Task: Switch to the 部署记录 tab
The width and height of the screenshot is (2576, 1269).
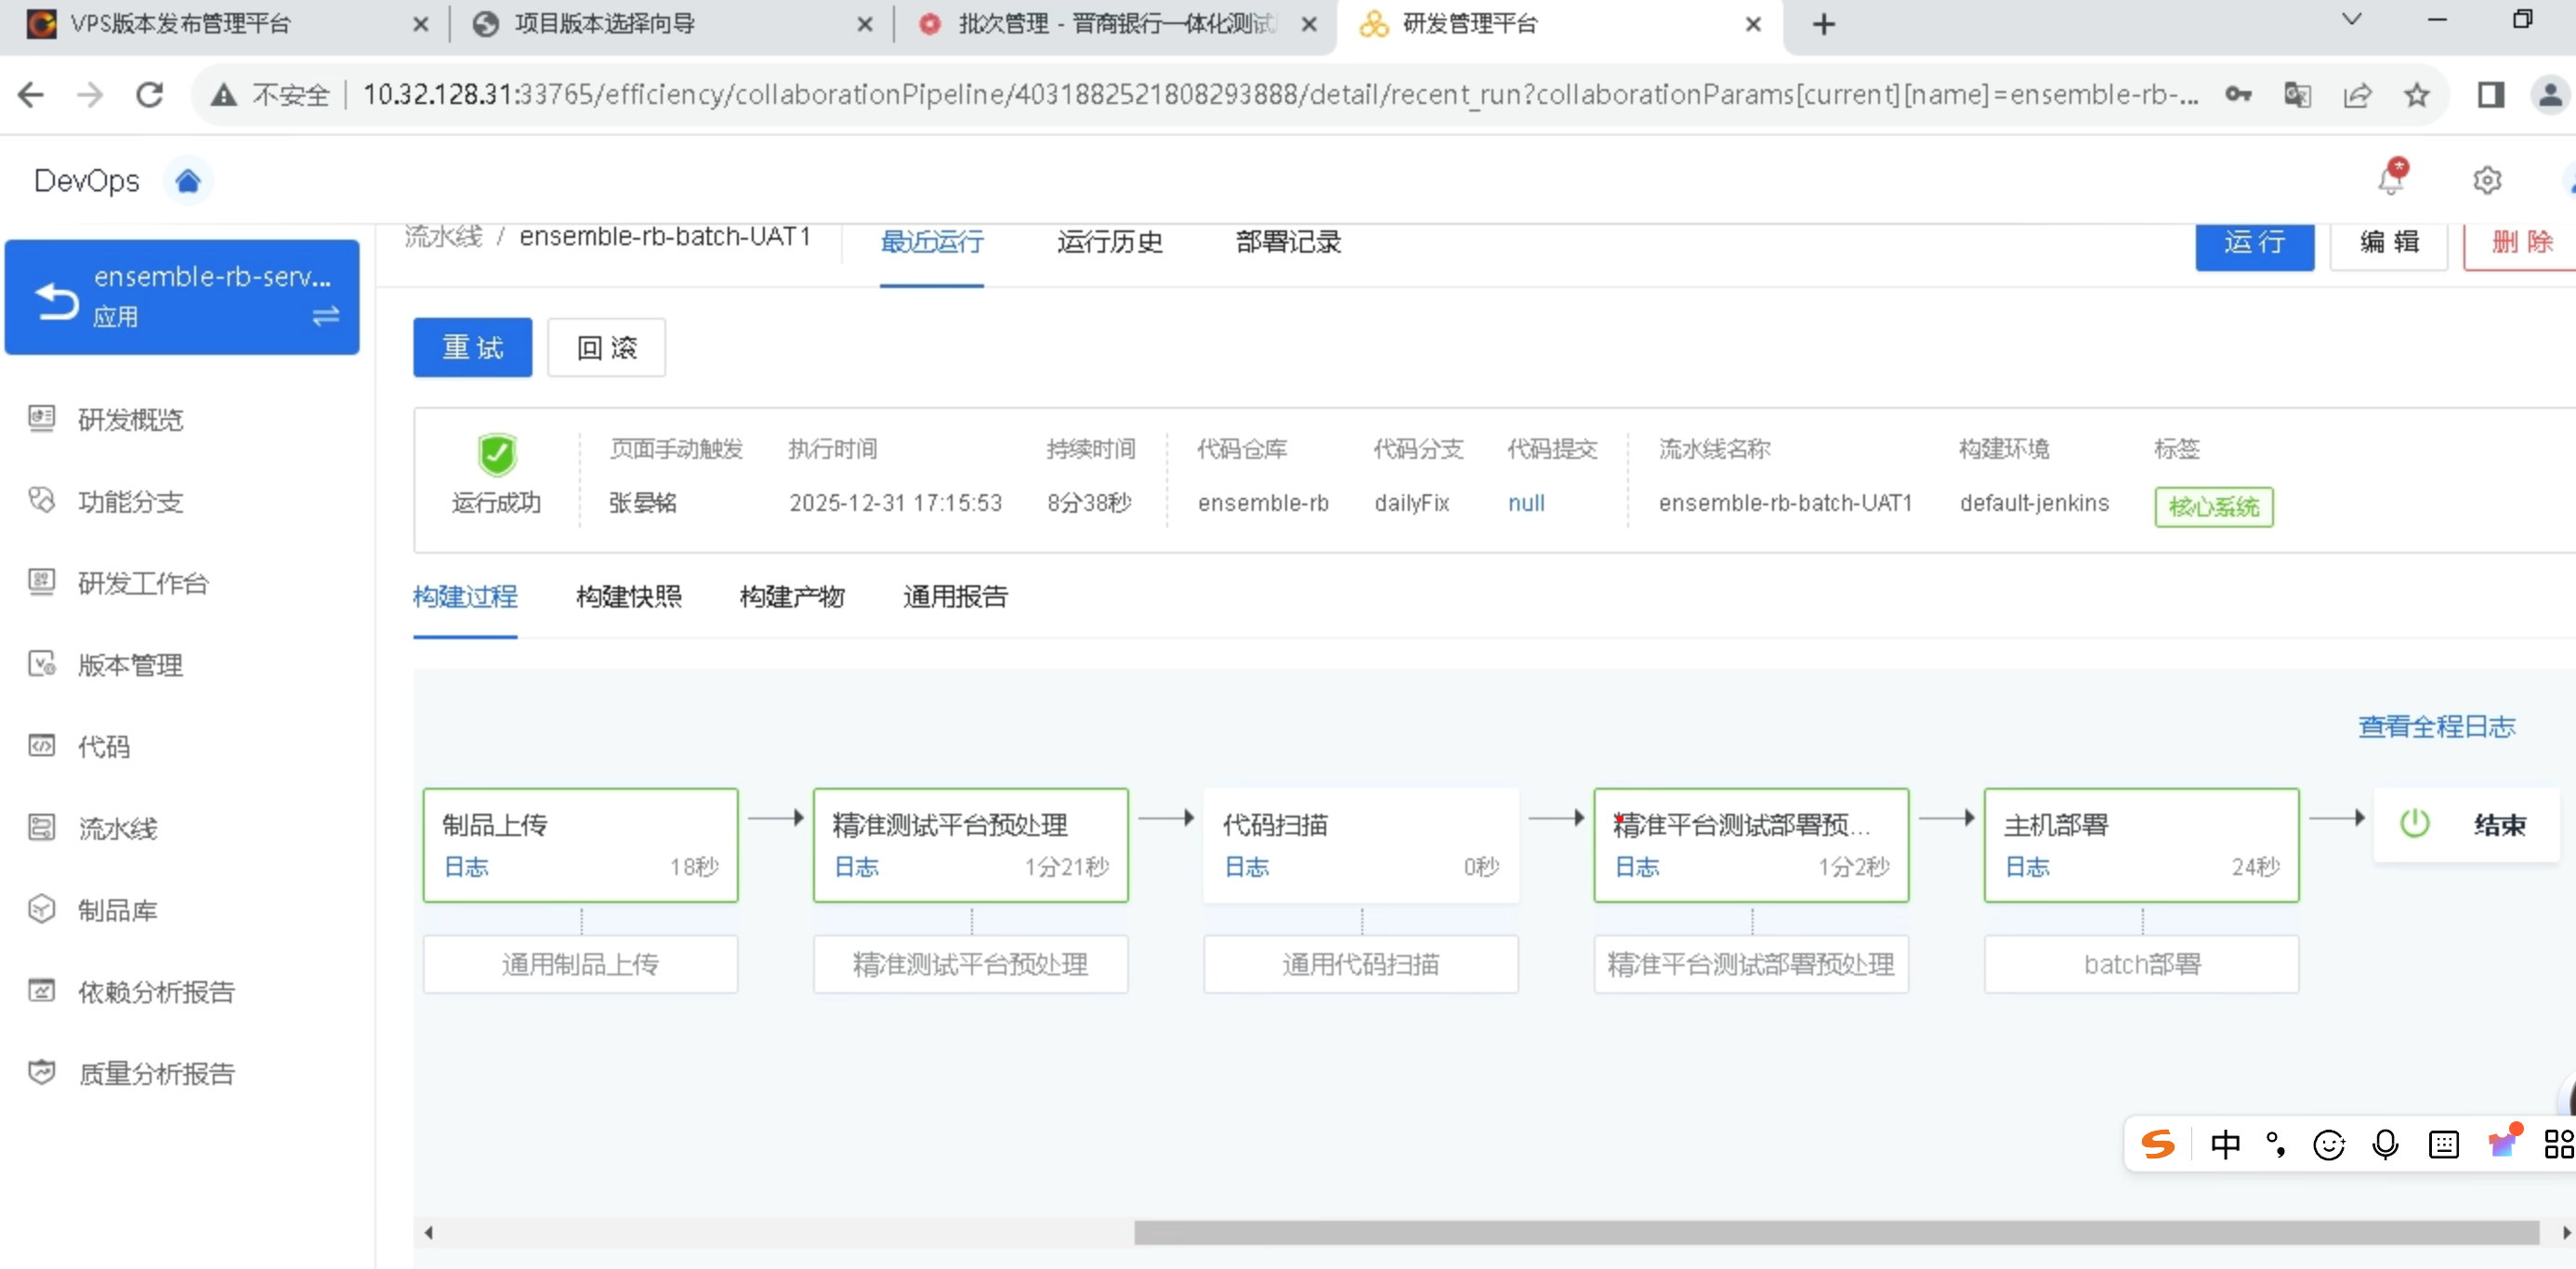Action: click(x=1288, y=243)
